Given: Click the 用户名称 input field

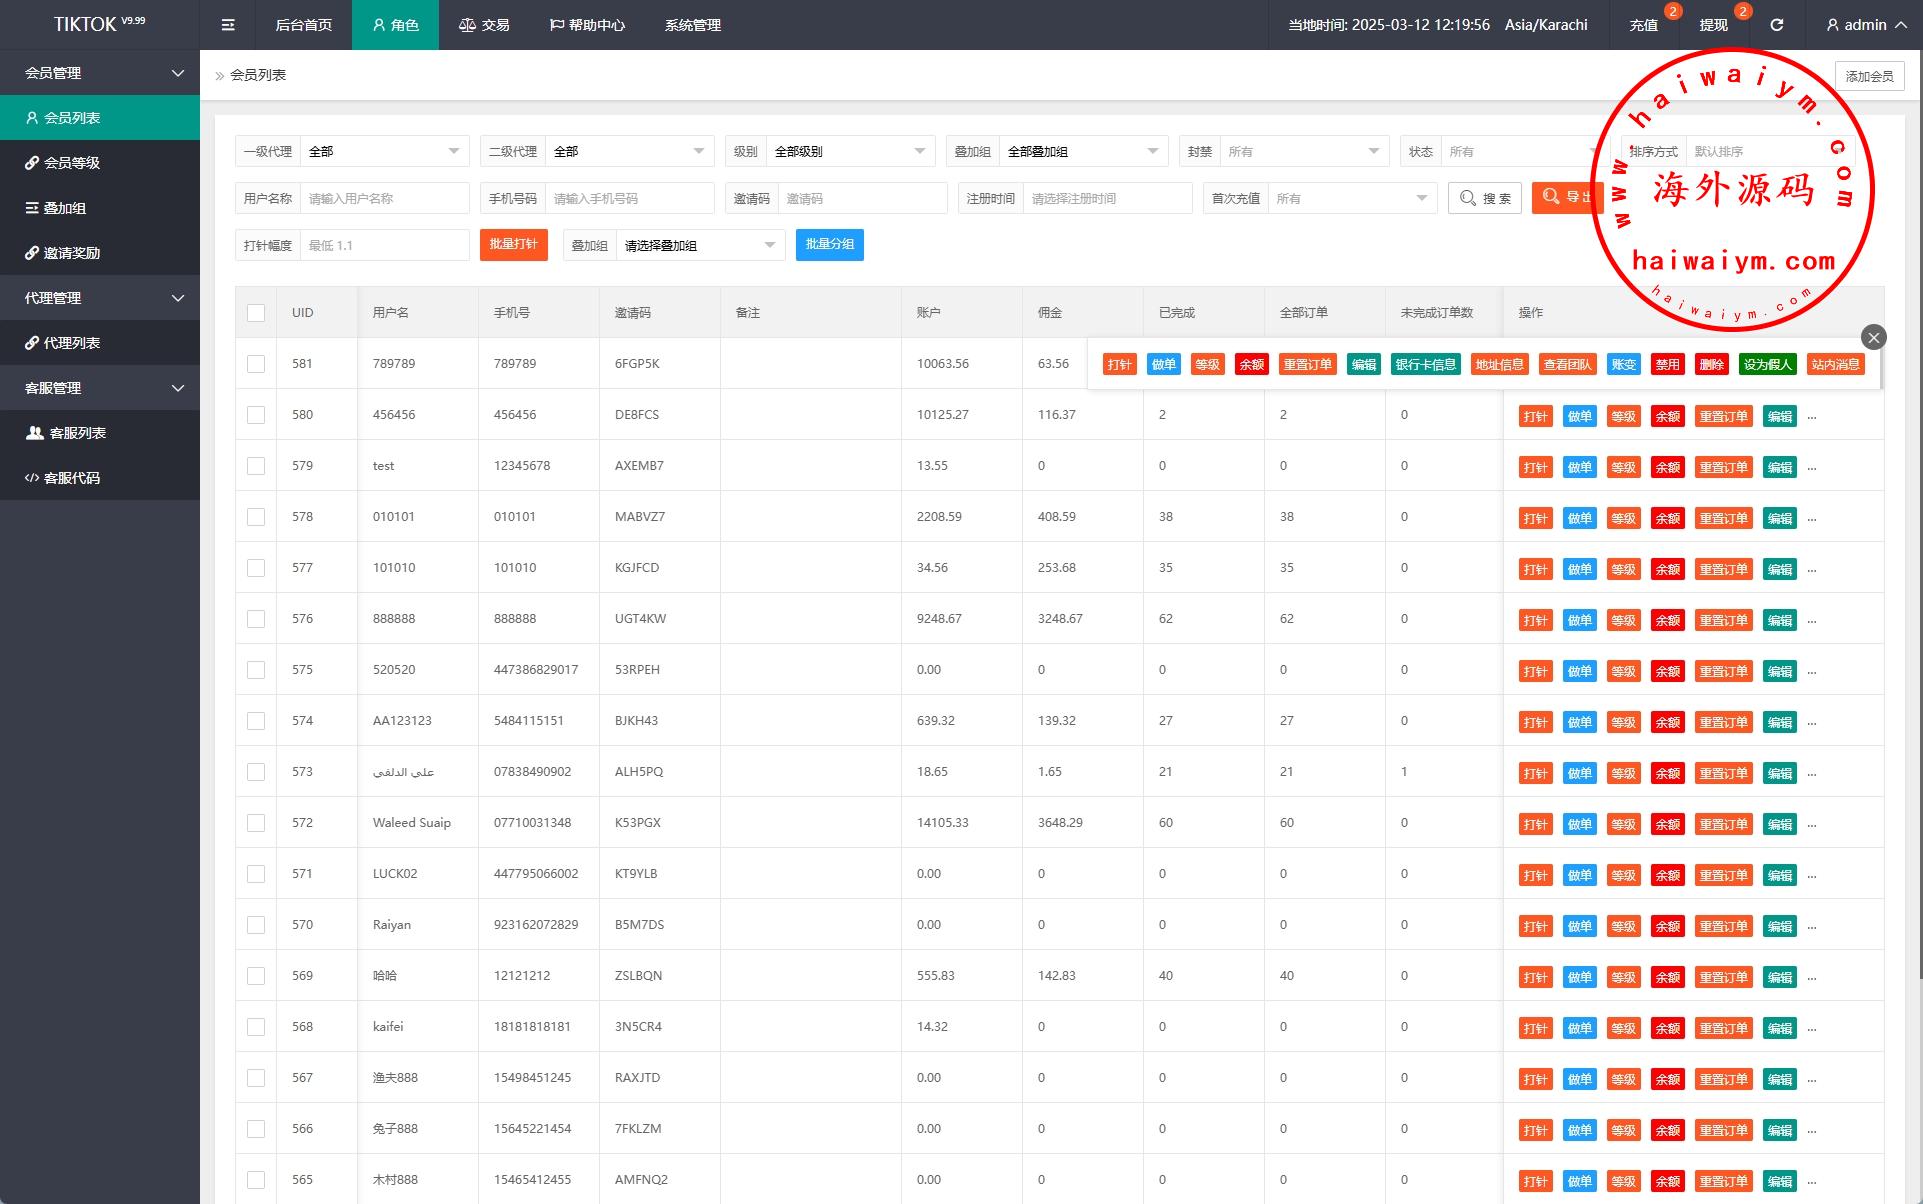Looking at the screenshot, I should [384, 198].
